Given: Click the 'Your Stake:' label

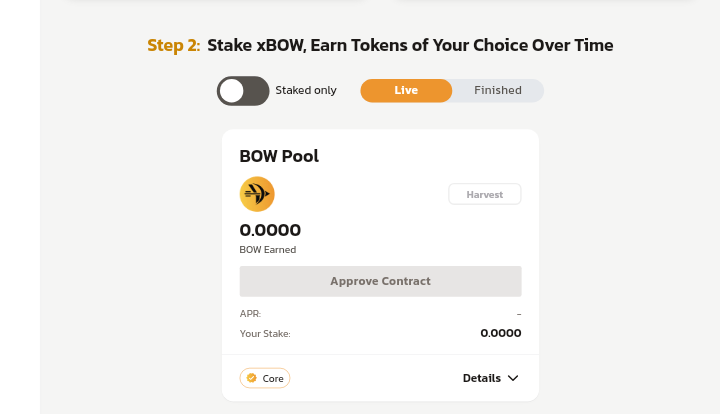Looking at the screenshot, I should point(265,334).
